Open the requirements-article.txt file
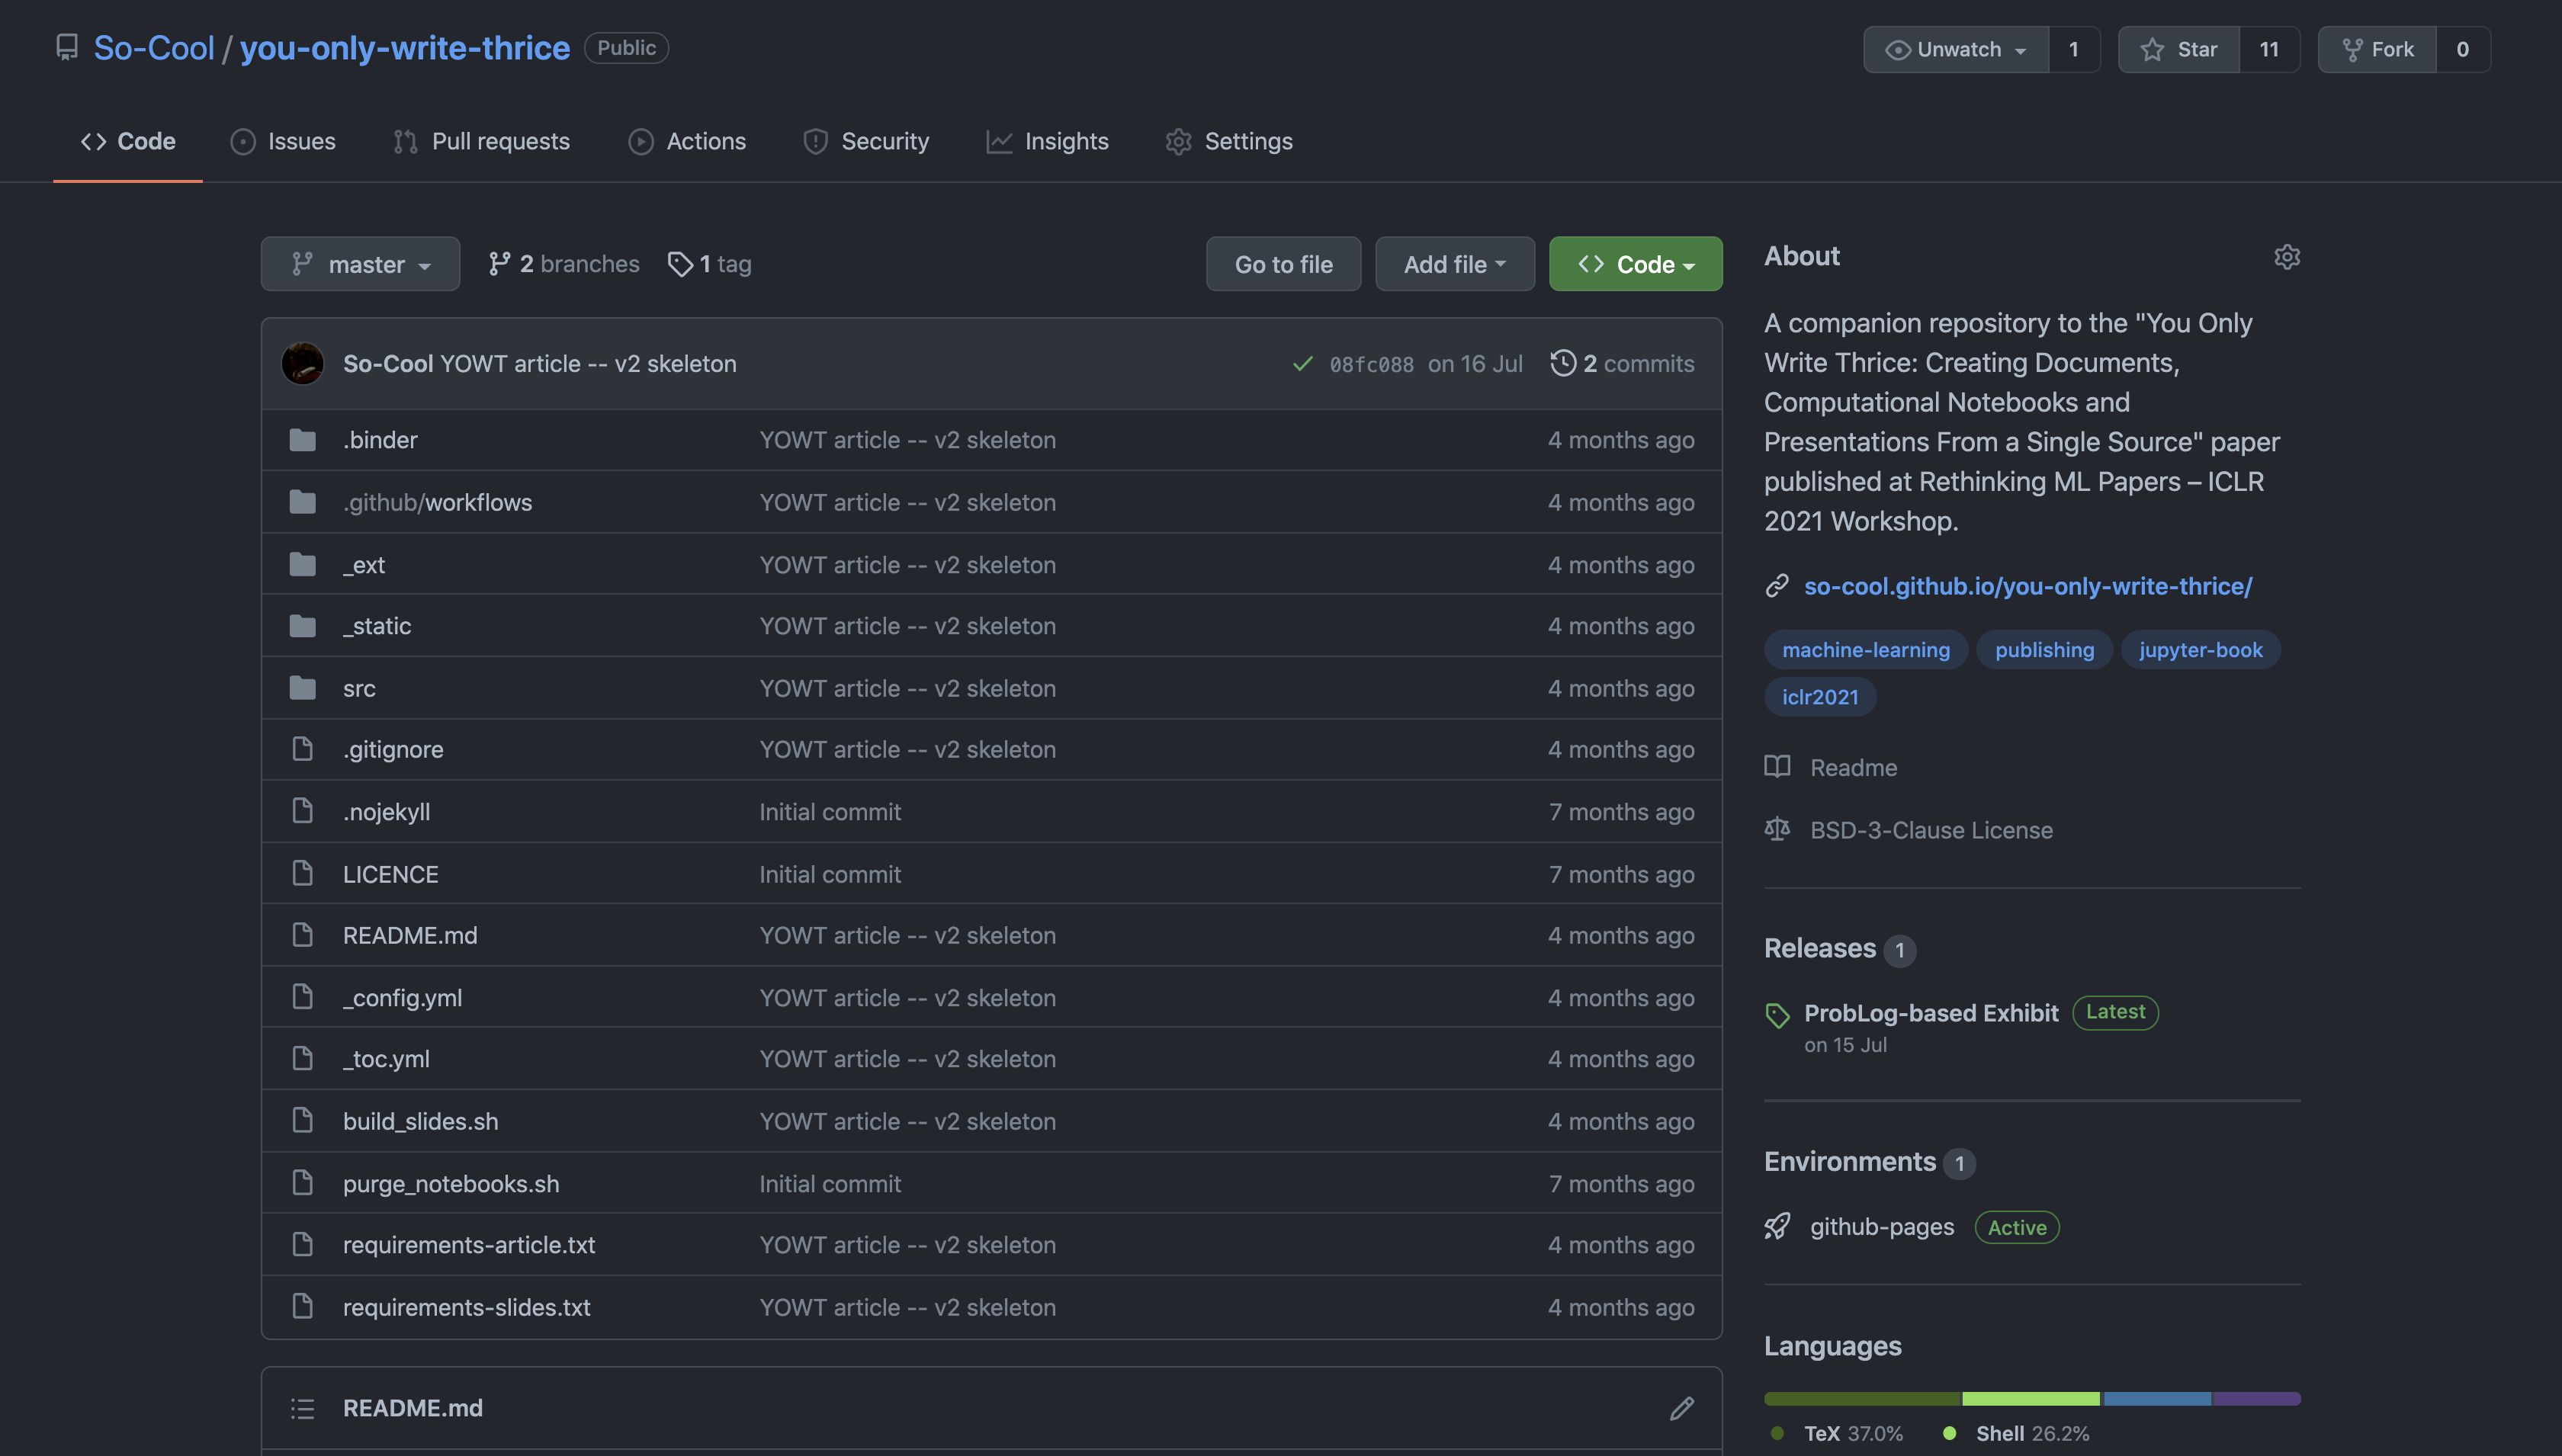 click(469, 1245)
